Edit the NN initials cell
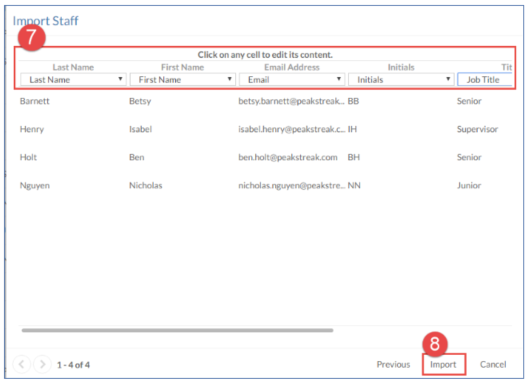The image size is (529, 385). tap(354, 186)
